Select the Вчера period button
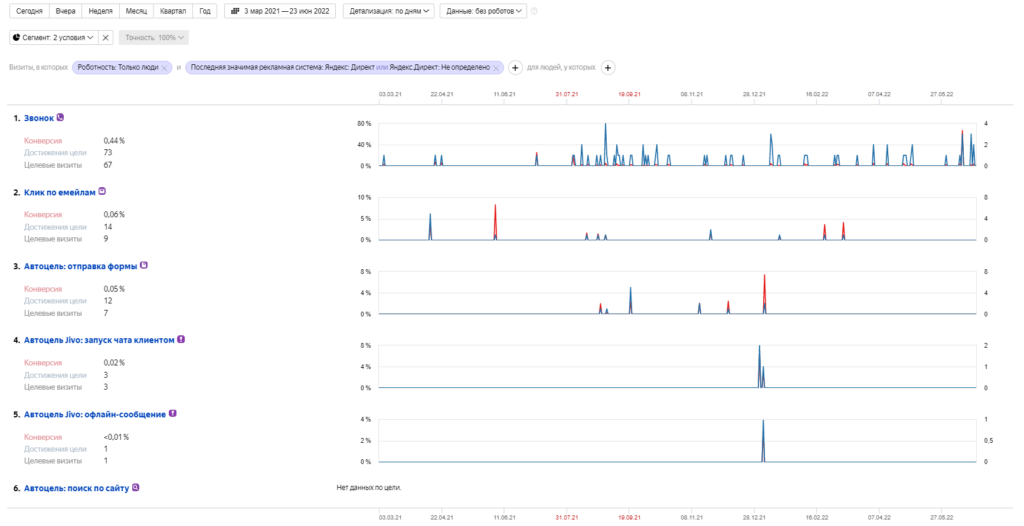The height and width of the screenshot is (526, 1024). coord(65,11)
